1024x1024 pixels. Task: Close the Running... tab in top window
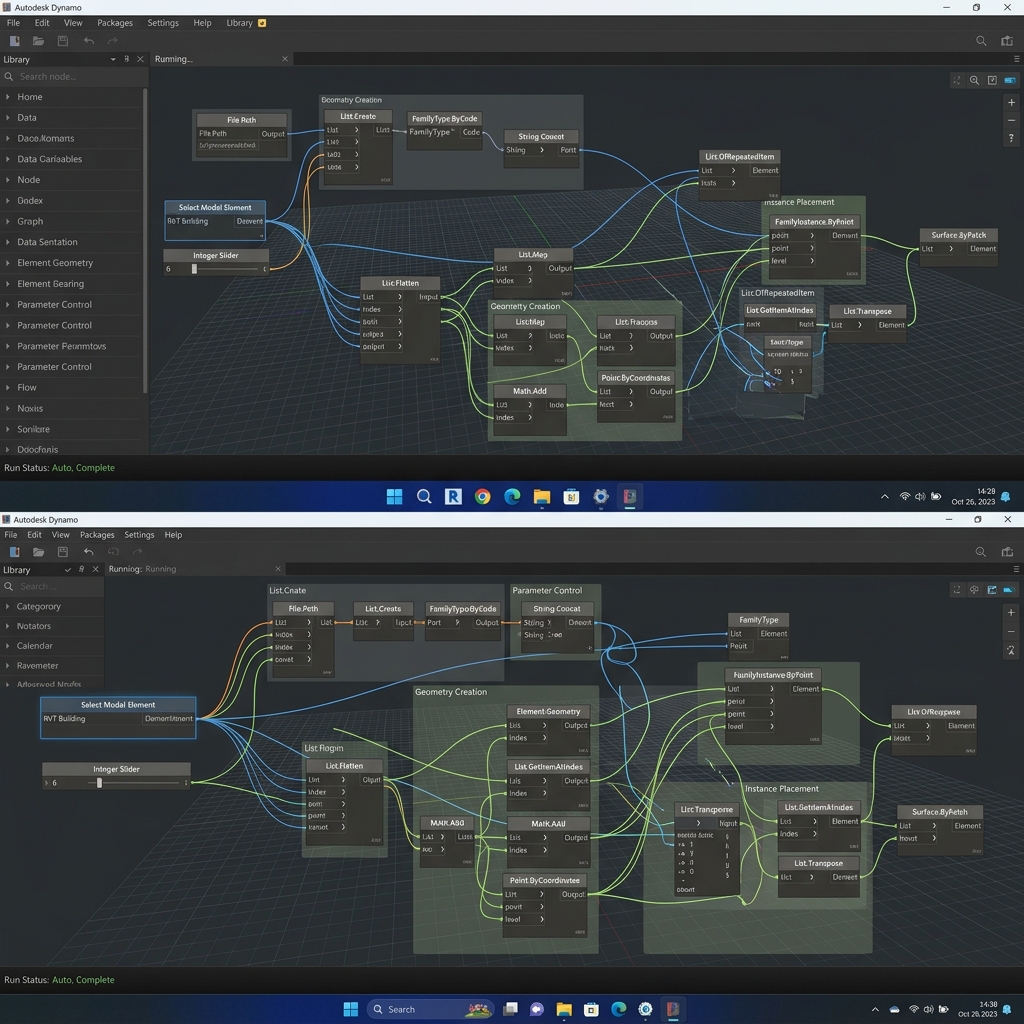(285, 59)
